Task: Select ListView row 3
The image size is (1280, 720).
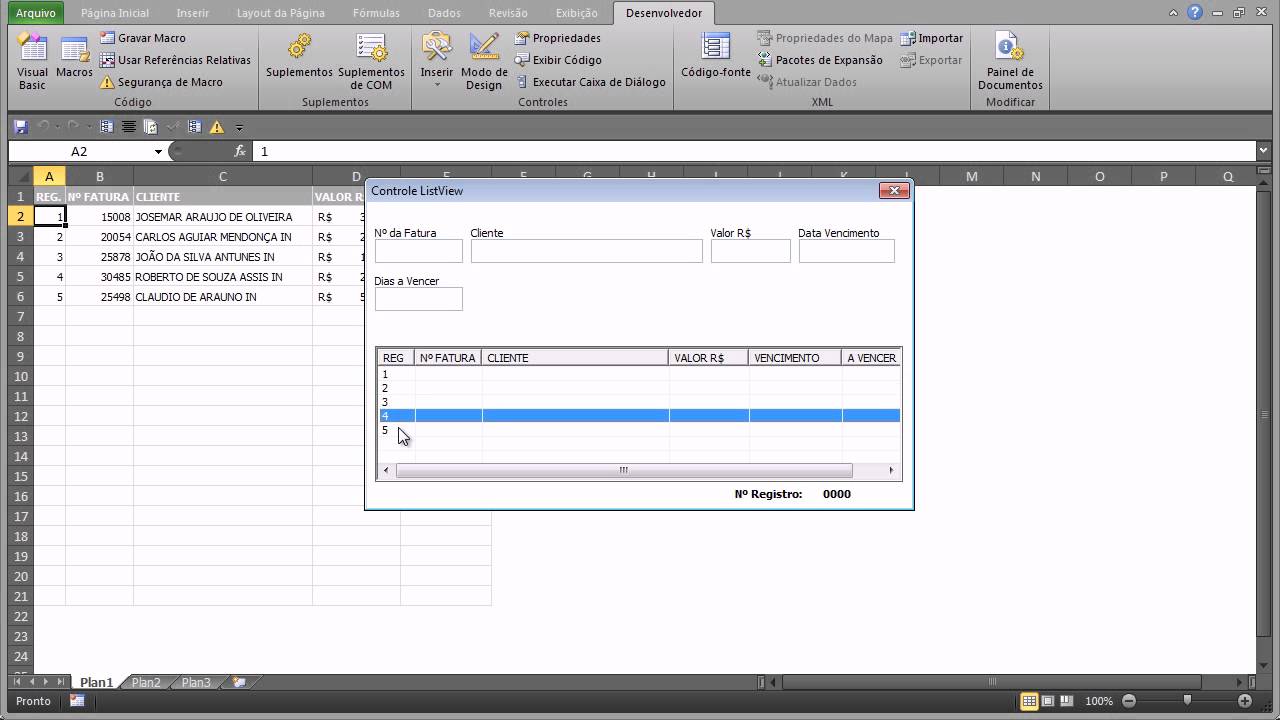Action: coord(639,402)
